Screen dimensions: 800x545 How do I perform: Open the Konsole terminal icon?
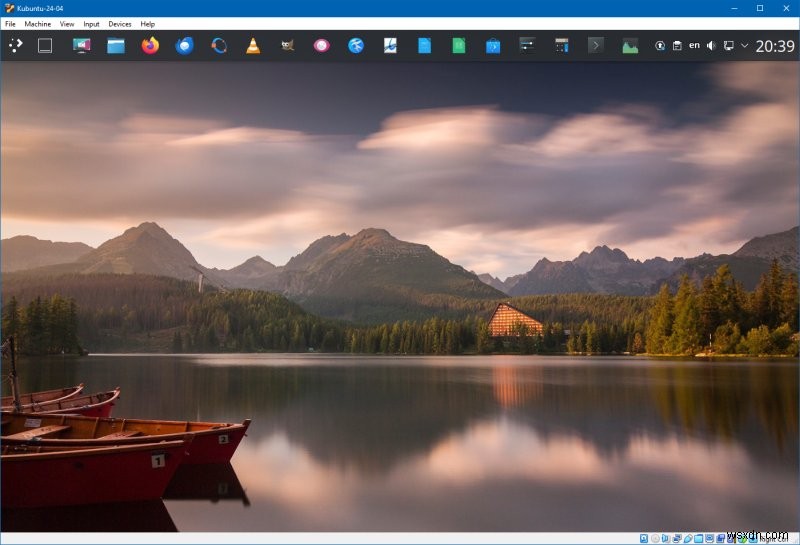(x=595, y=45)
